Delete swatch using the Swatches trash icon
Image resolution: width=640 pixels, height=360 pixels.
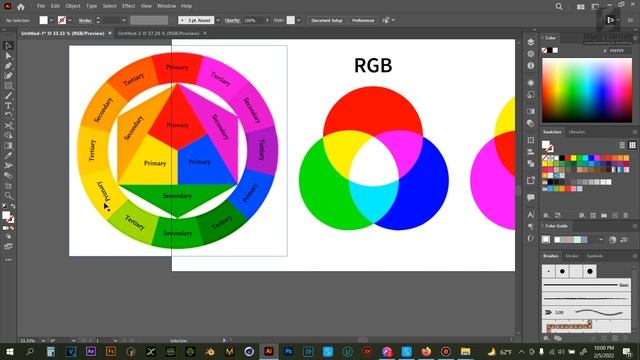point(625,215)
